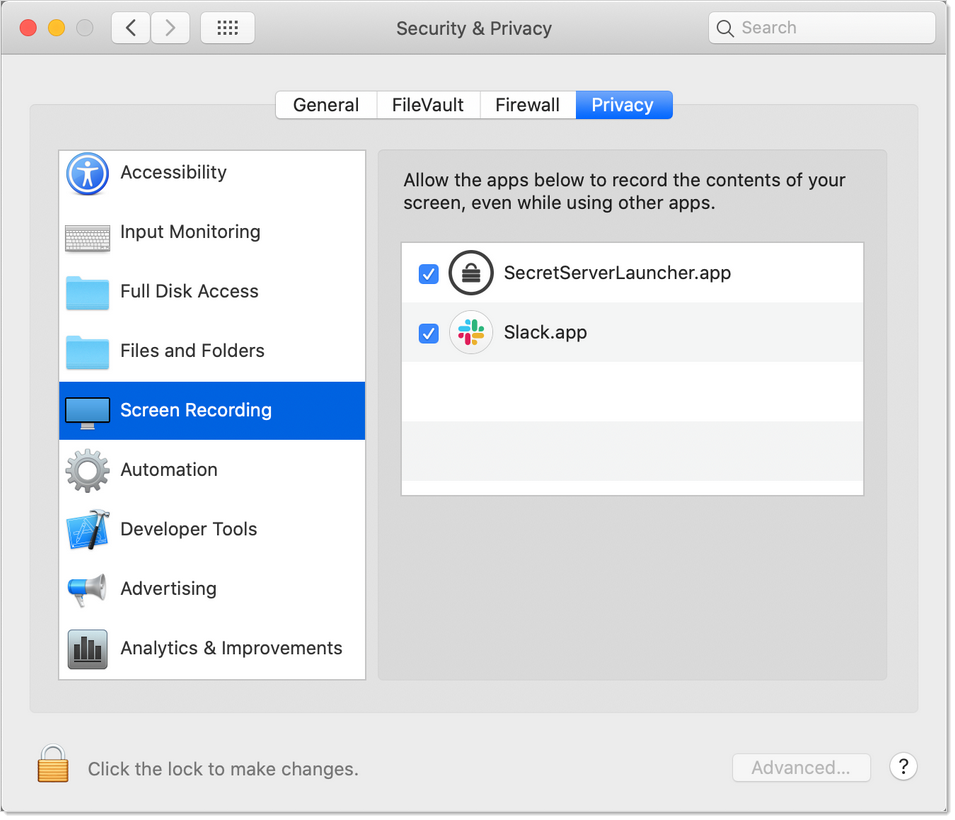The image size is (955, 820).
Task: Select the Input Monitoring keyboard icon
Action: tap(88, 238)
